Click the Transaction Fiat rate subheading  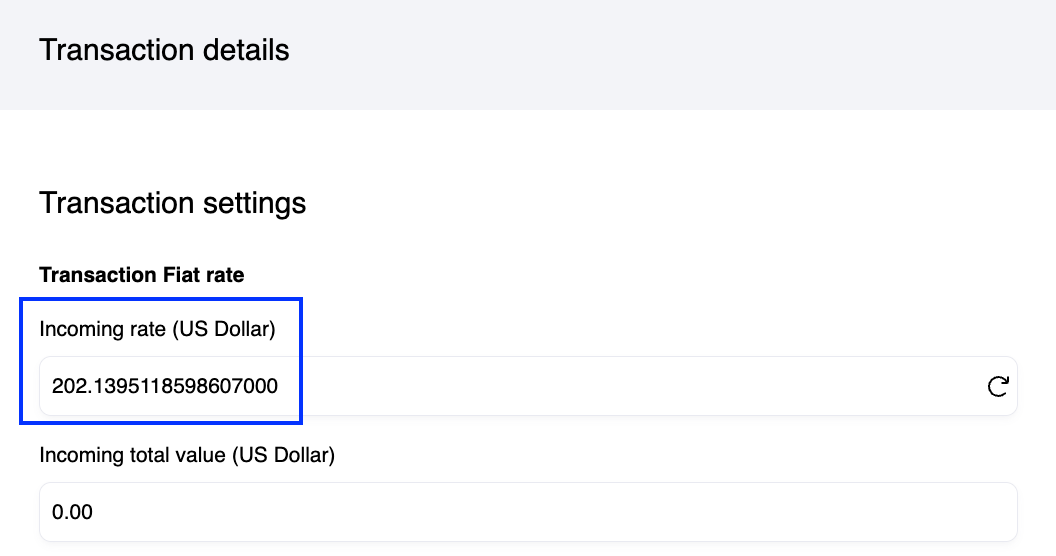pos(141,274)
